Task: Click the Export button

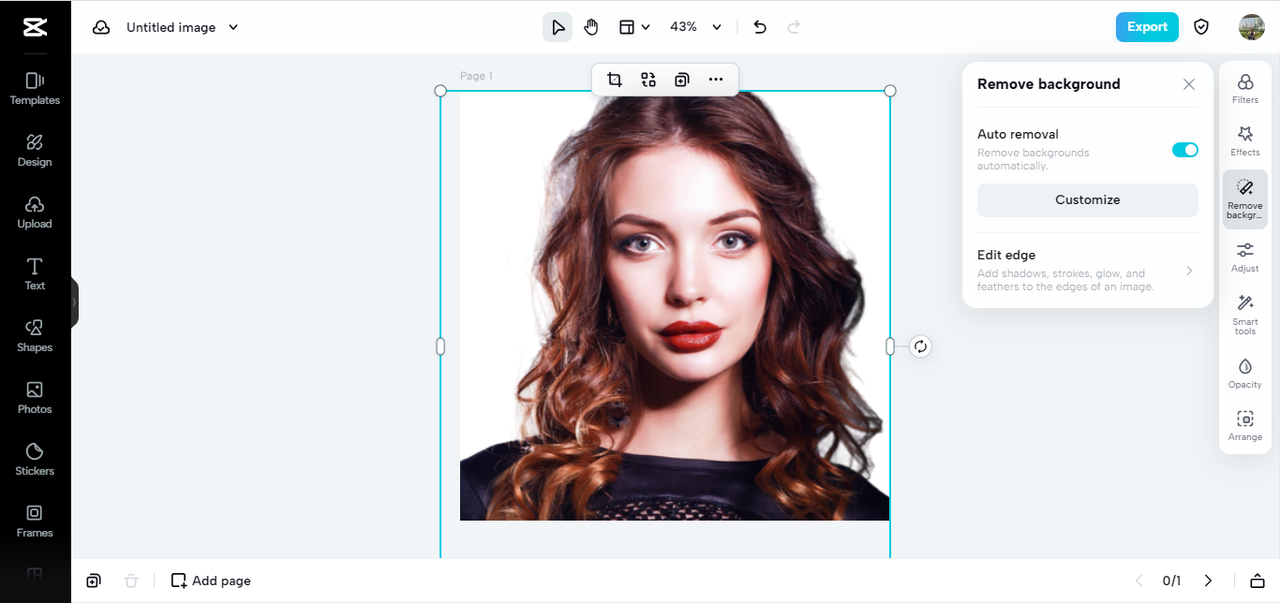Action: coord(1147,27)
